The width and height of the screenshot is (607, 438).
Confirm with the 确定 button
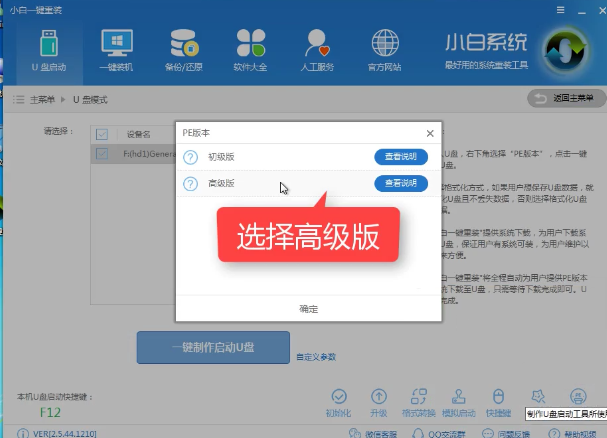(x=309, y=309)
